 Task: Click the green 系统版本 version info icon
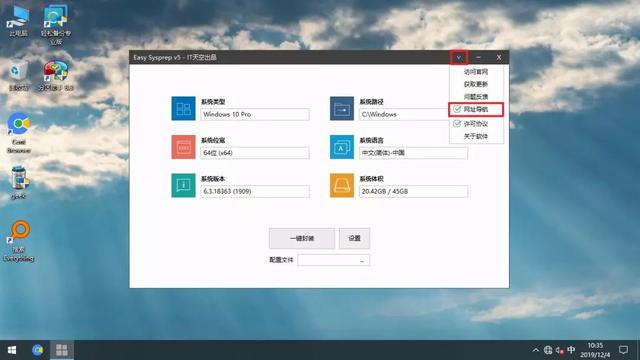(x=183, y=185)
